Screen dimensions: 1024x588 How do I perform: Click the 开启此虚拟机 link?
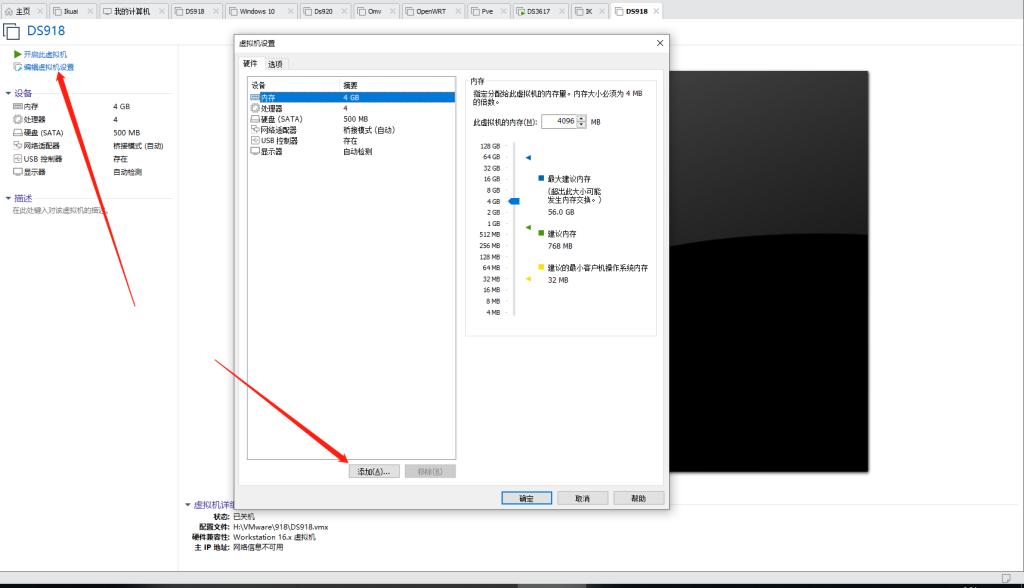click(45, 54)
